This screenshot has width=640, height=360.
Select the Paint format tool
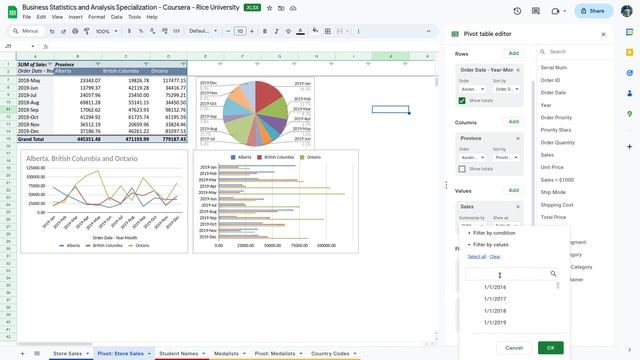[x=87, y=31]
